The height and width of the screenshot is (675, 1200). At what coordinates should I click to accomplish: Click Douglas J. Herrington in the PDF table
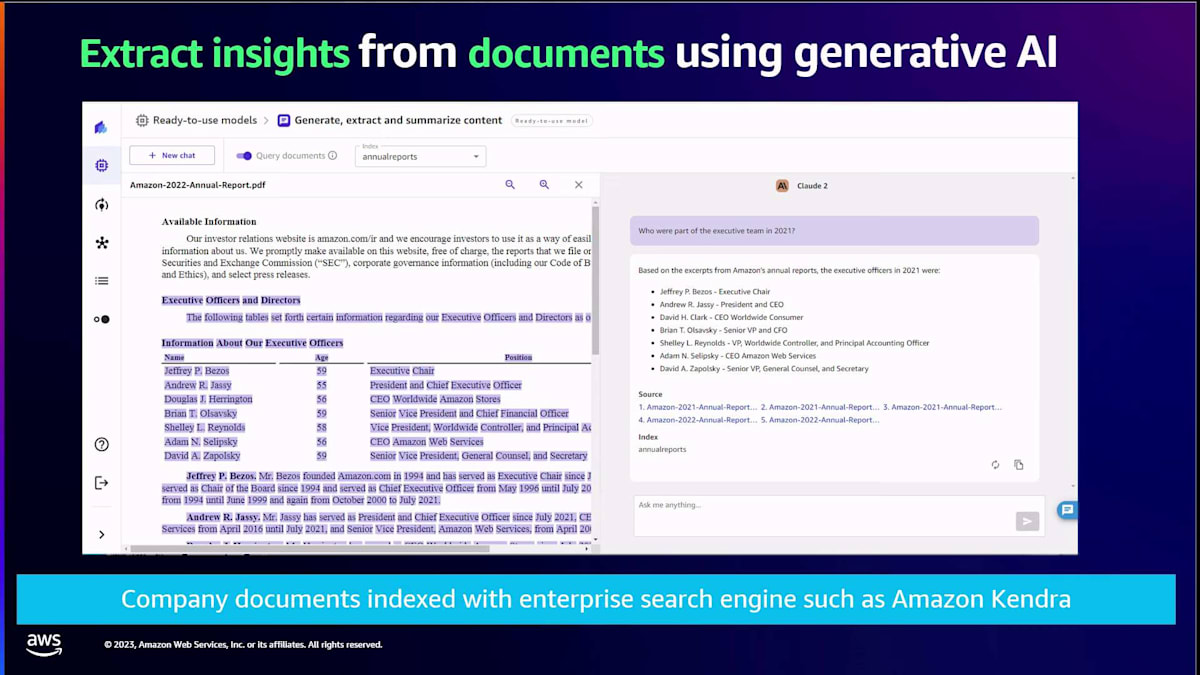[x=208, y=399]
